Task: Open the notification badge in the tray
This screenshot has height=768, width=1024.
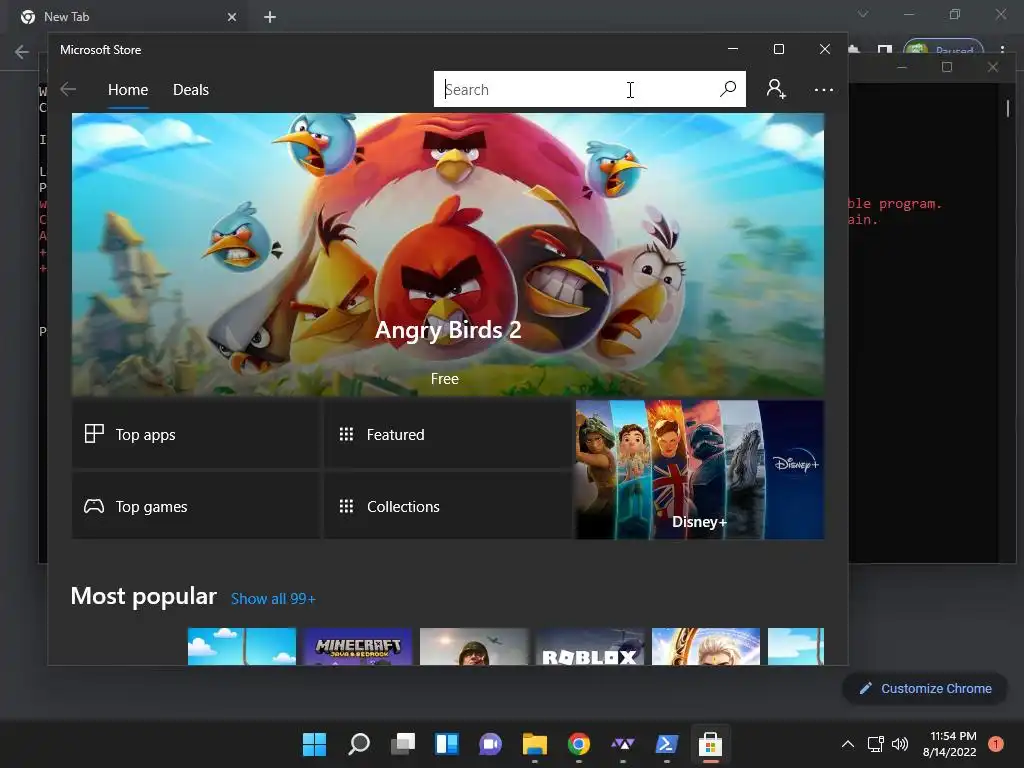Action: click(996, 744)
